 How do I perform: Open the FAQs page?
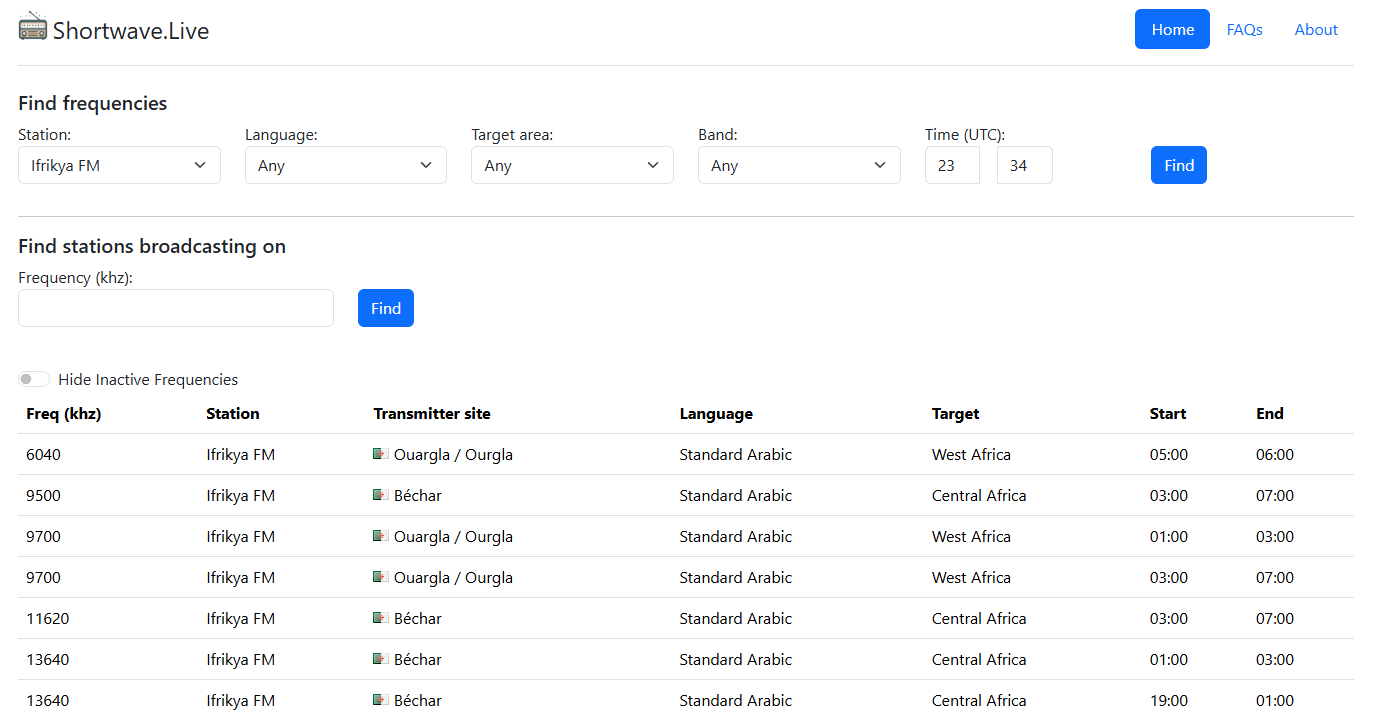(1244, 29)
